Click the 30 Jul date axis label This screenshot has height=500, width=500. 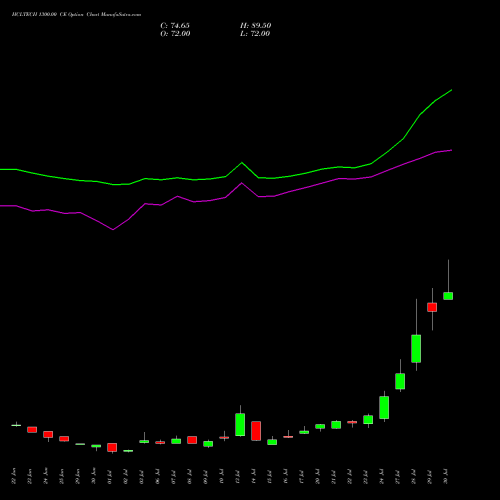pos(446,476)
